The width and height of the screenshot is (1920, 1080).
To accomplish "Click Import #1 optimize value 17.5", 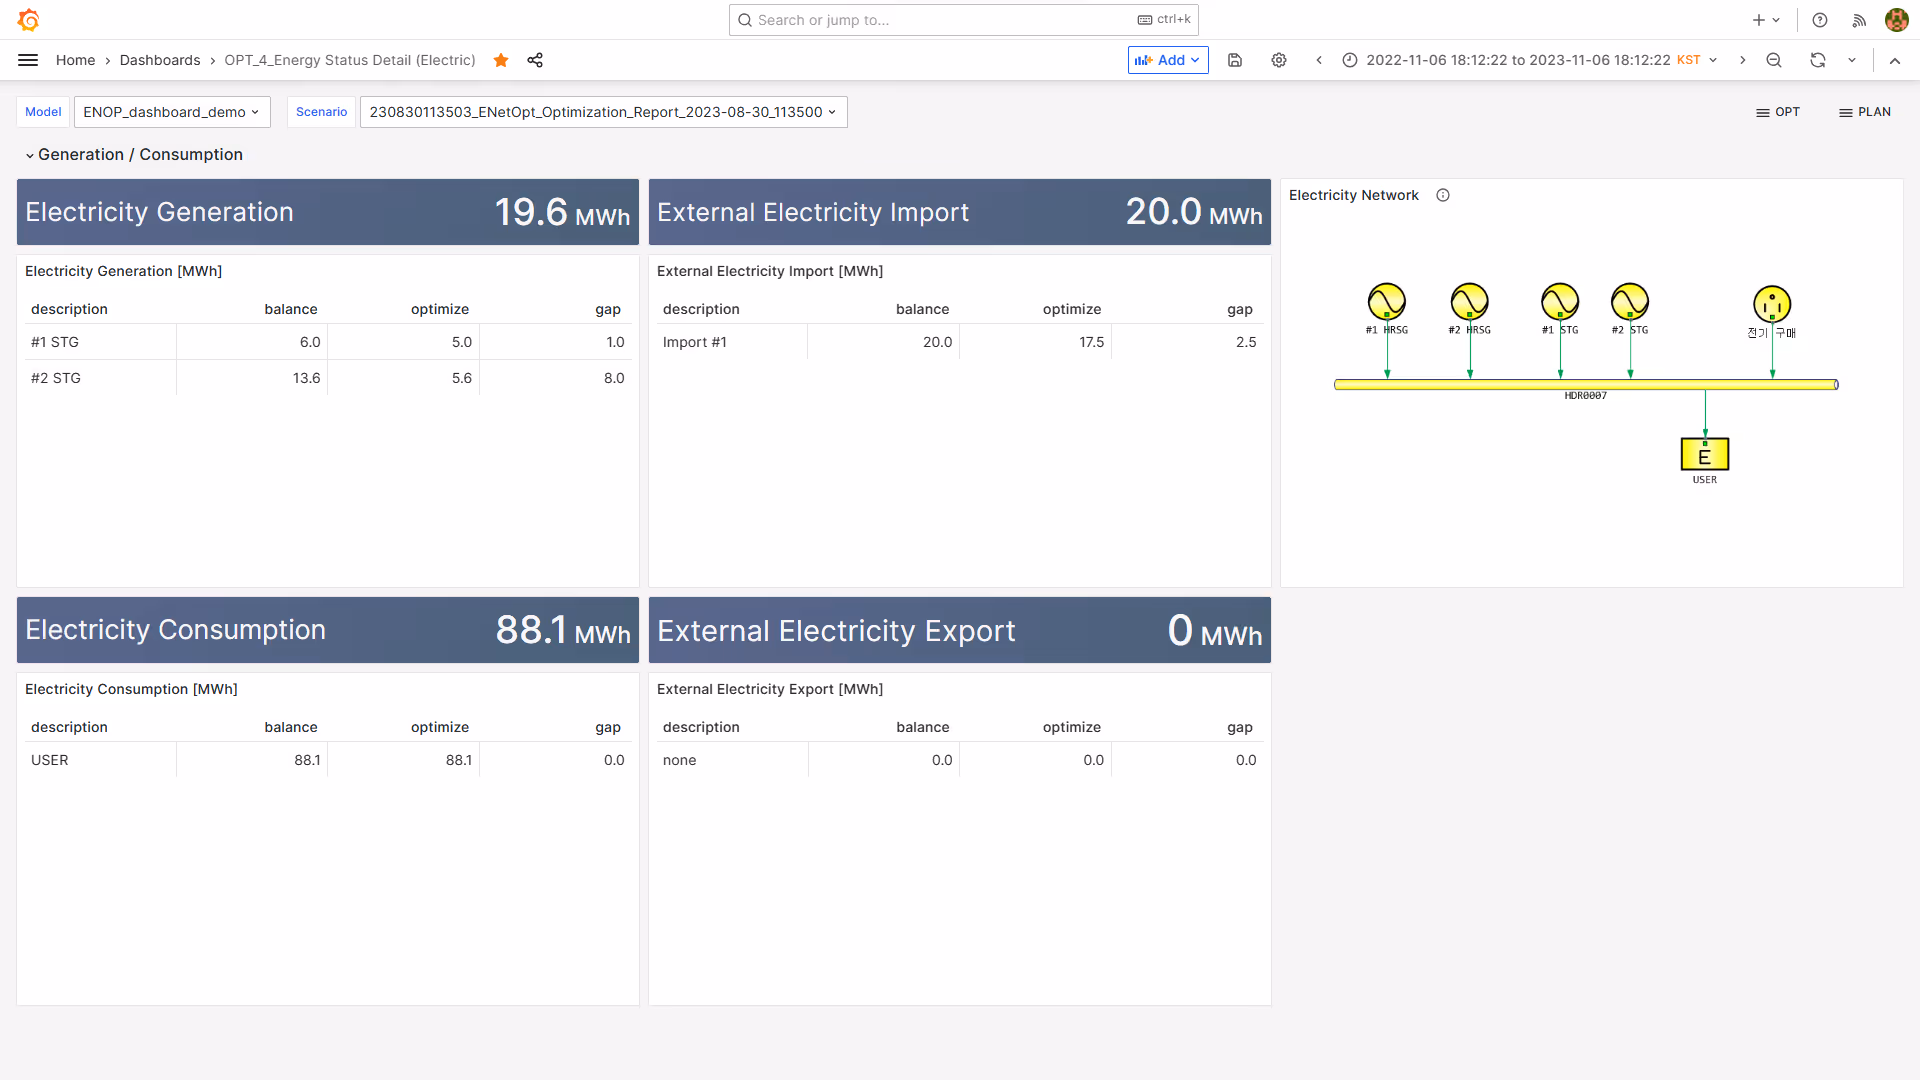I will [1091, 342].
